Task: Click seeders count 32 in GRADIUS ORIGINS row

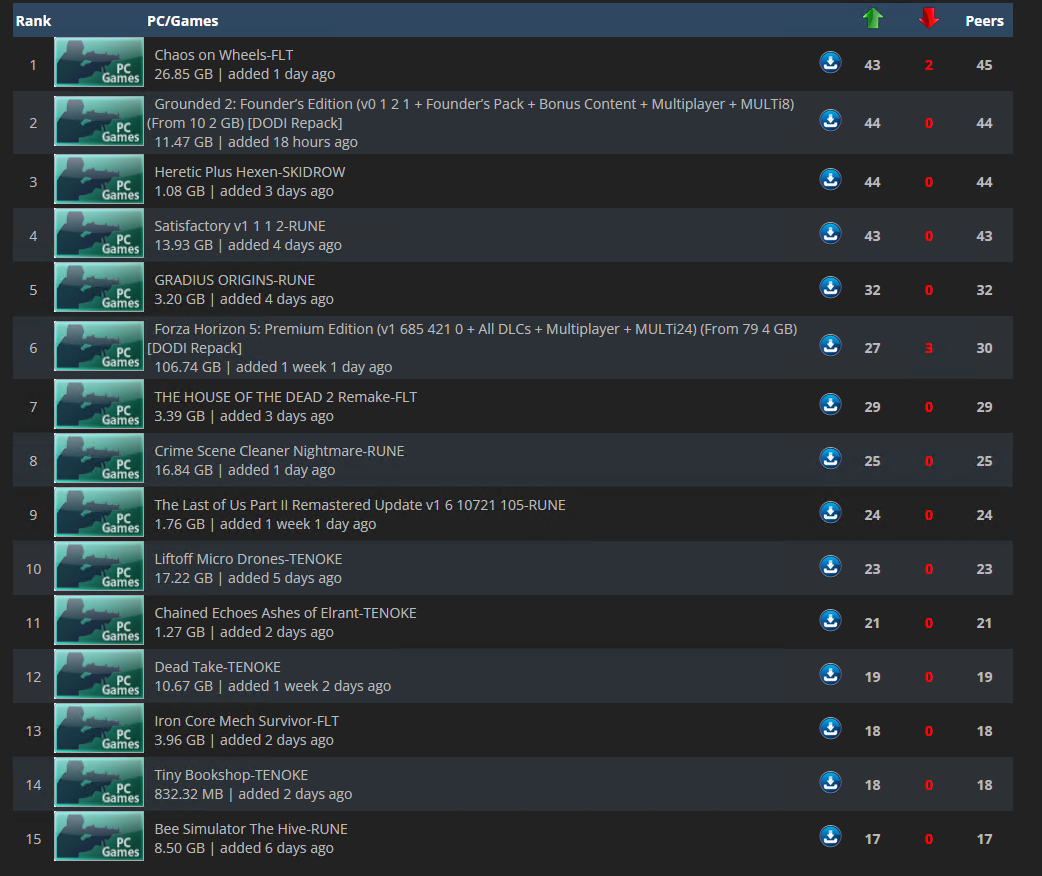Action: (x=872, y=290)
